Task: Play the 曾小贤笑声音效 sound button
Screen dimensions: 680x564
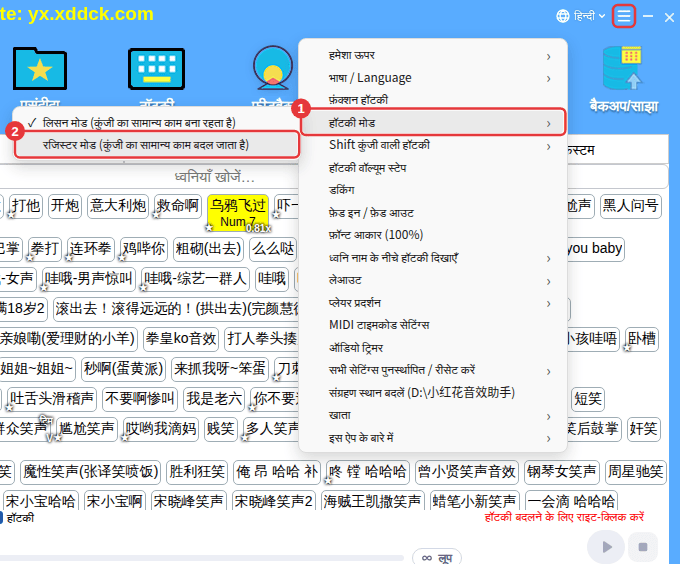Action: click(467, 472)
